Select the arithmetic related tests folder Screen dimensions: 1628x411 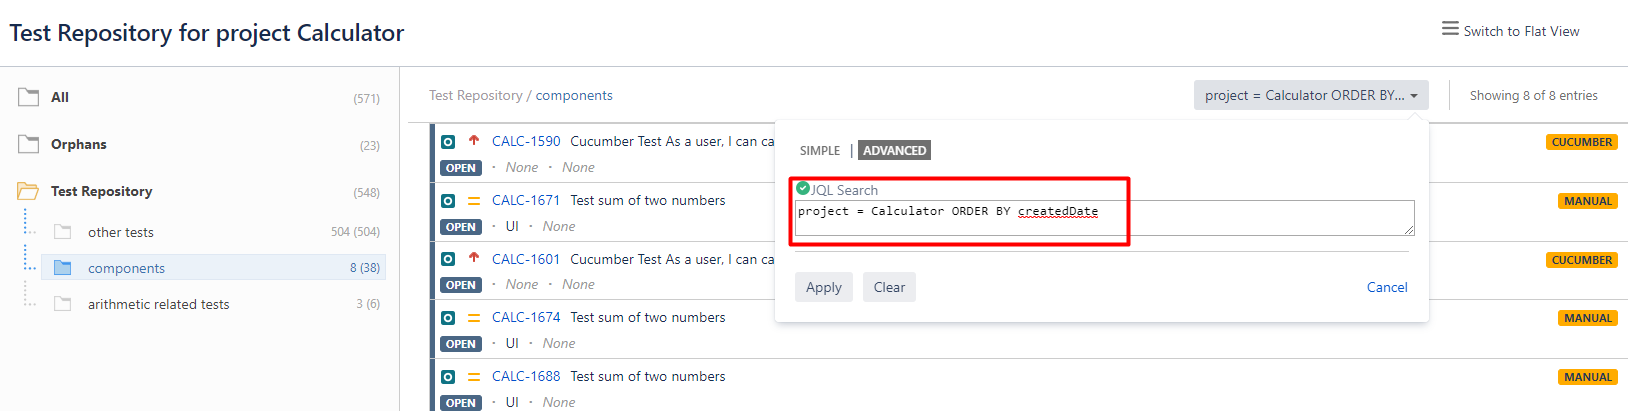(158, 304)
